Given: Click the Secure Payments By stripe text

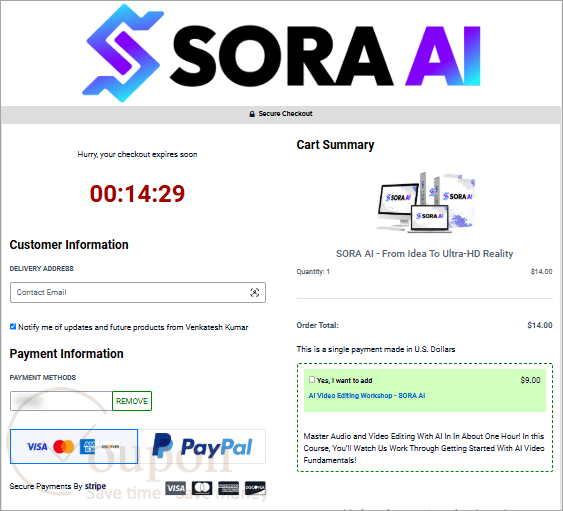Looking at the screenshot, I should [58, 486].
